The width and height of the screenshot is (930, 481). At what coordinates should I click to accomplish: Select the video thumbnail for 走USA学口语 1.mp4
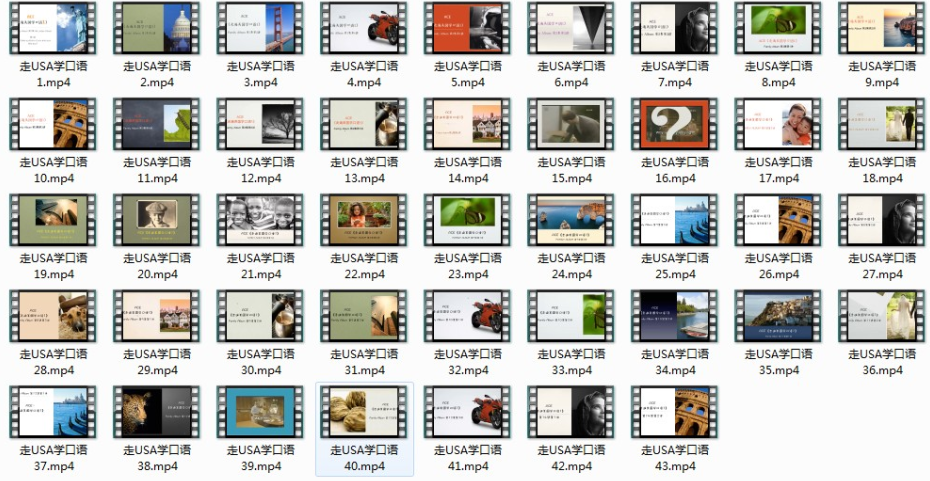pos(53,28)
